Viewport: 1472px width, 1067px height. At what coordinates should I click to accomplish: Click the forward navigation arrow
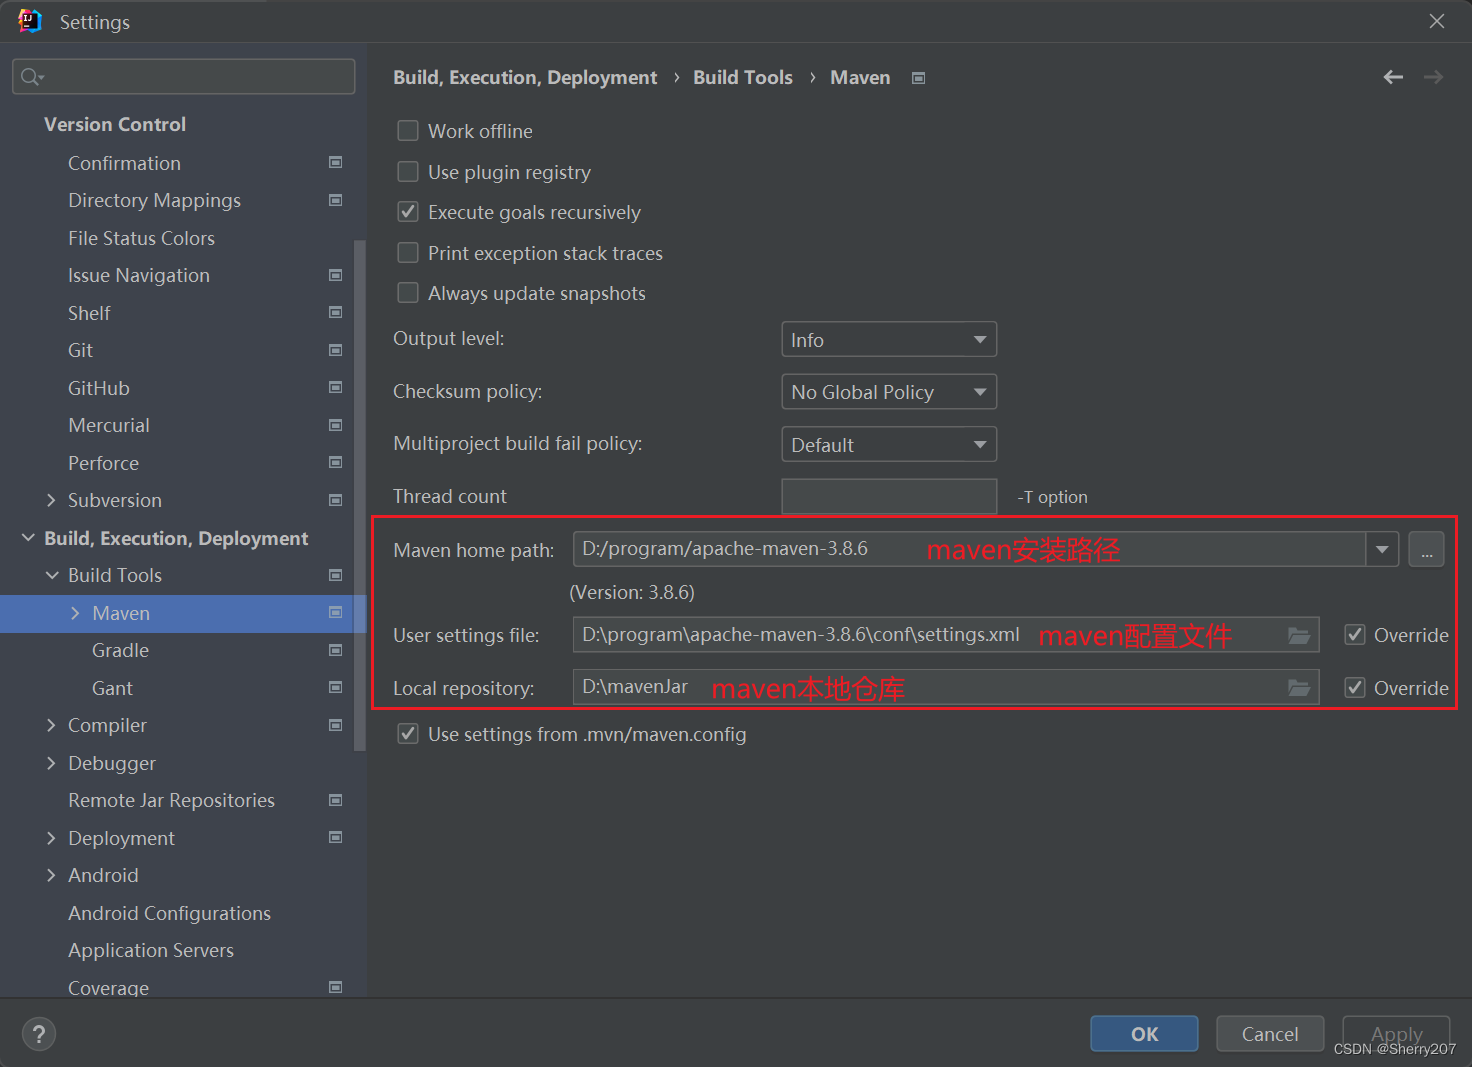tap(1433, 77)
